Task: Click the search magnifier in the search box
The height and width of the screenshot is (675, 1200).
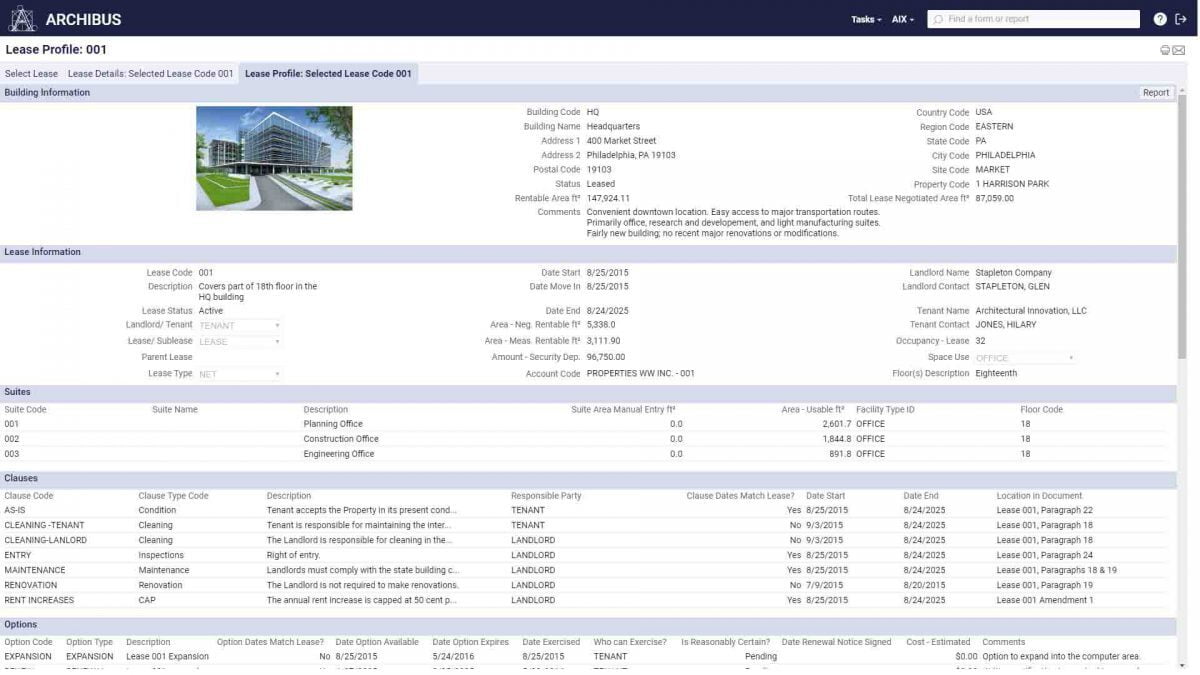Action: (938, 18)
